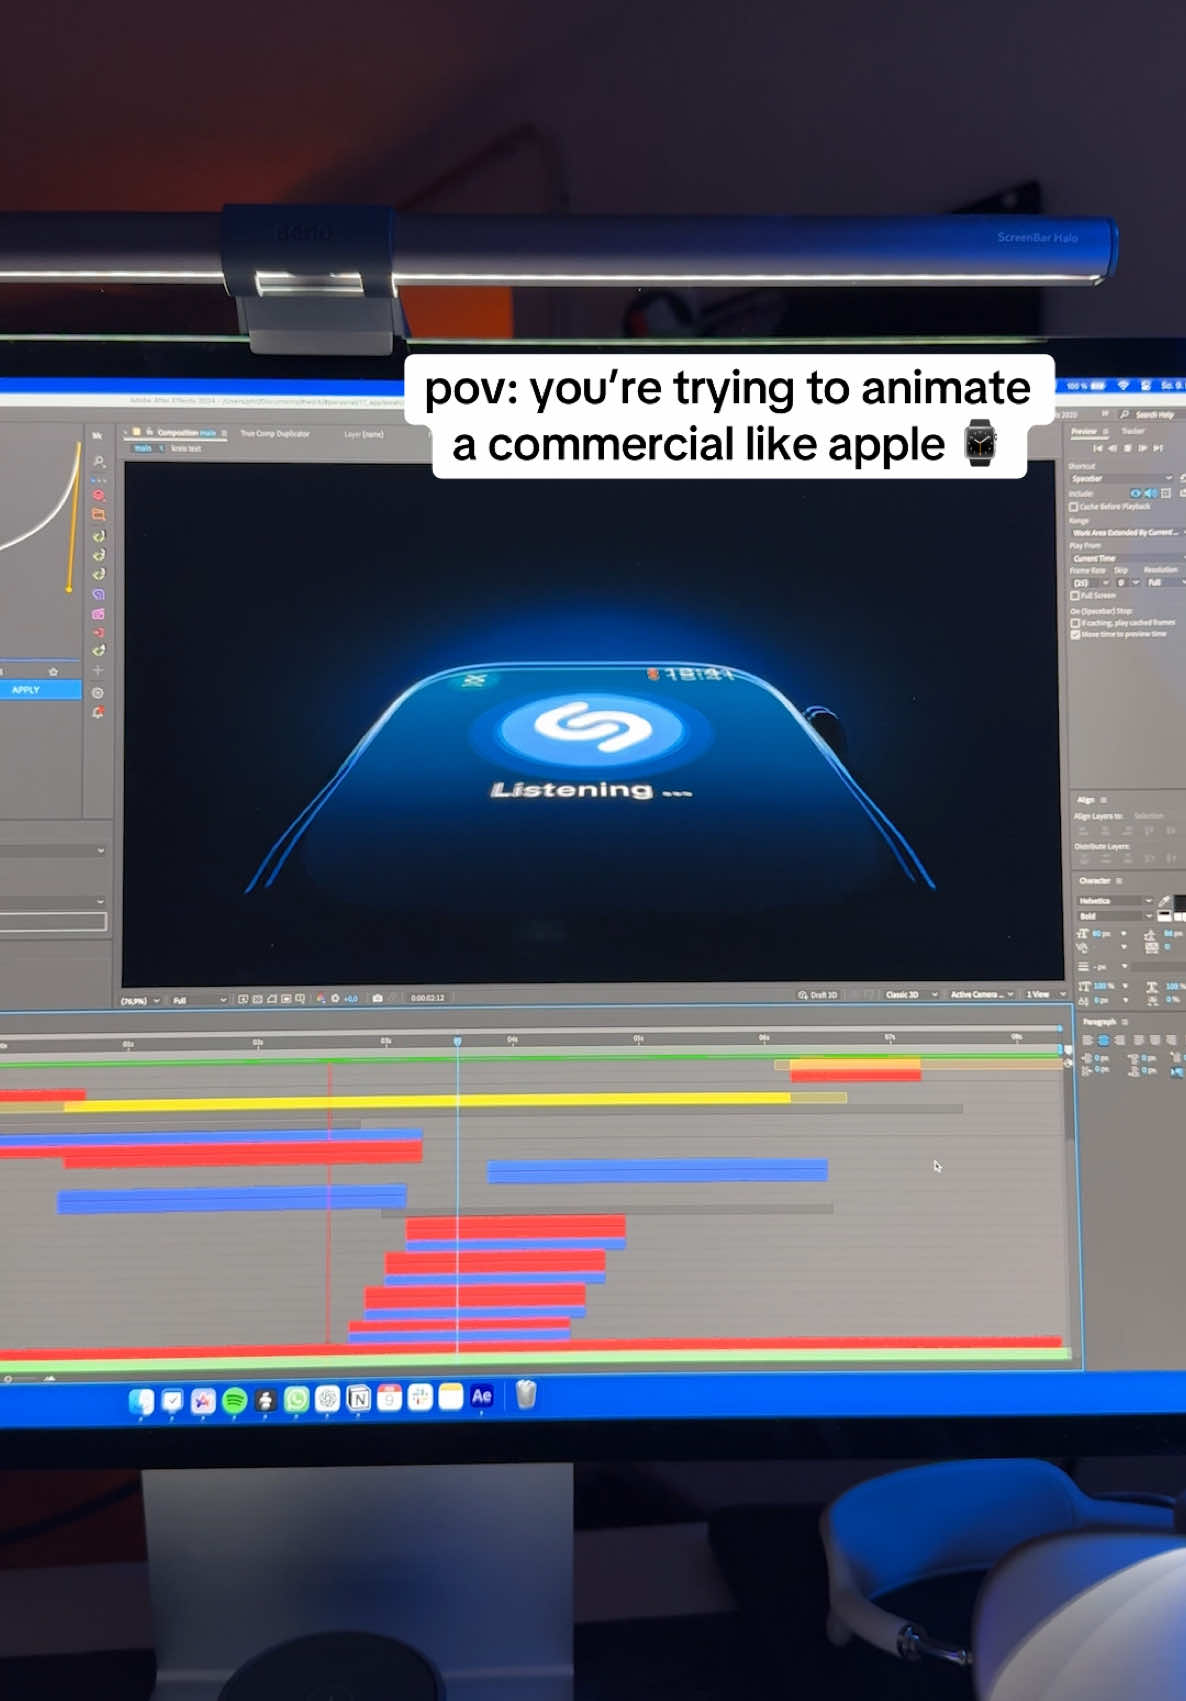The image size is (1186, 1701).
Task: Enable Cache Before Playback checkbox
Action: [x=1073, y=507]
